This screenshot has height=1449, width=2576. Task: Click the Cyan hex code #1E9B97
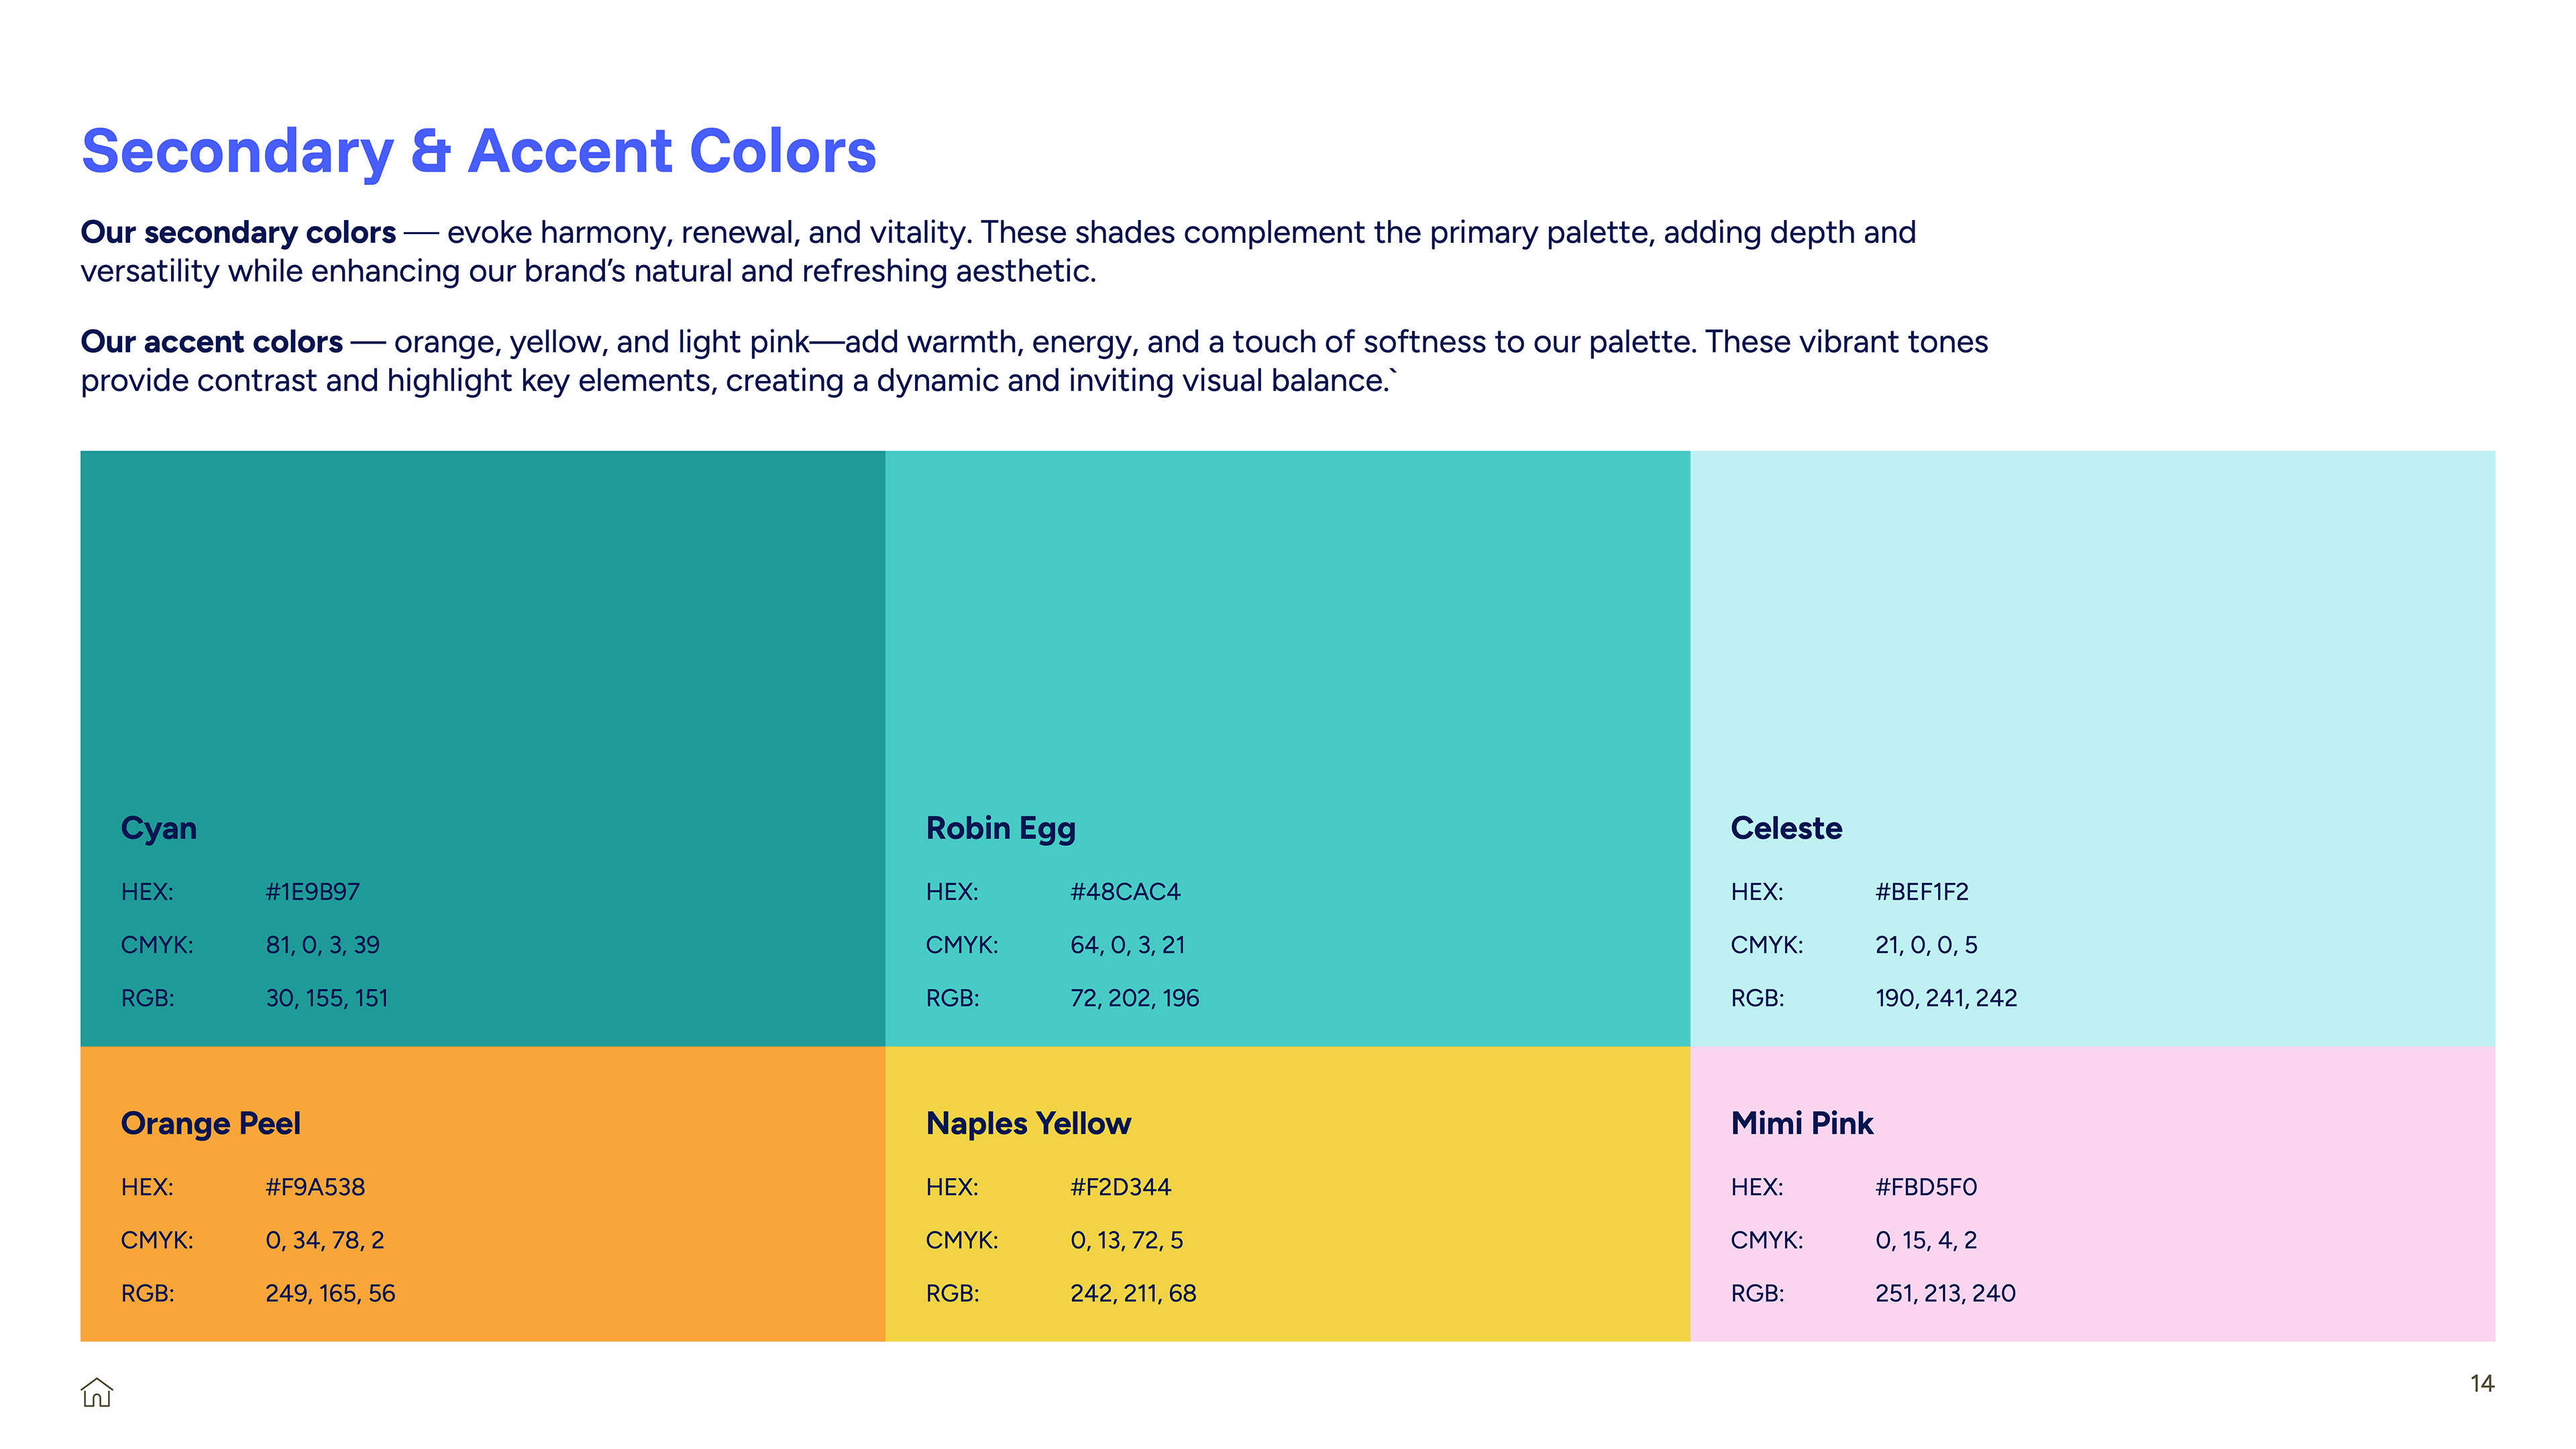coord(312,891)
